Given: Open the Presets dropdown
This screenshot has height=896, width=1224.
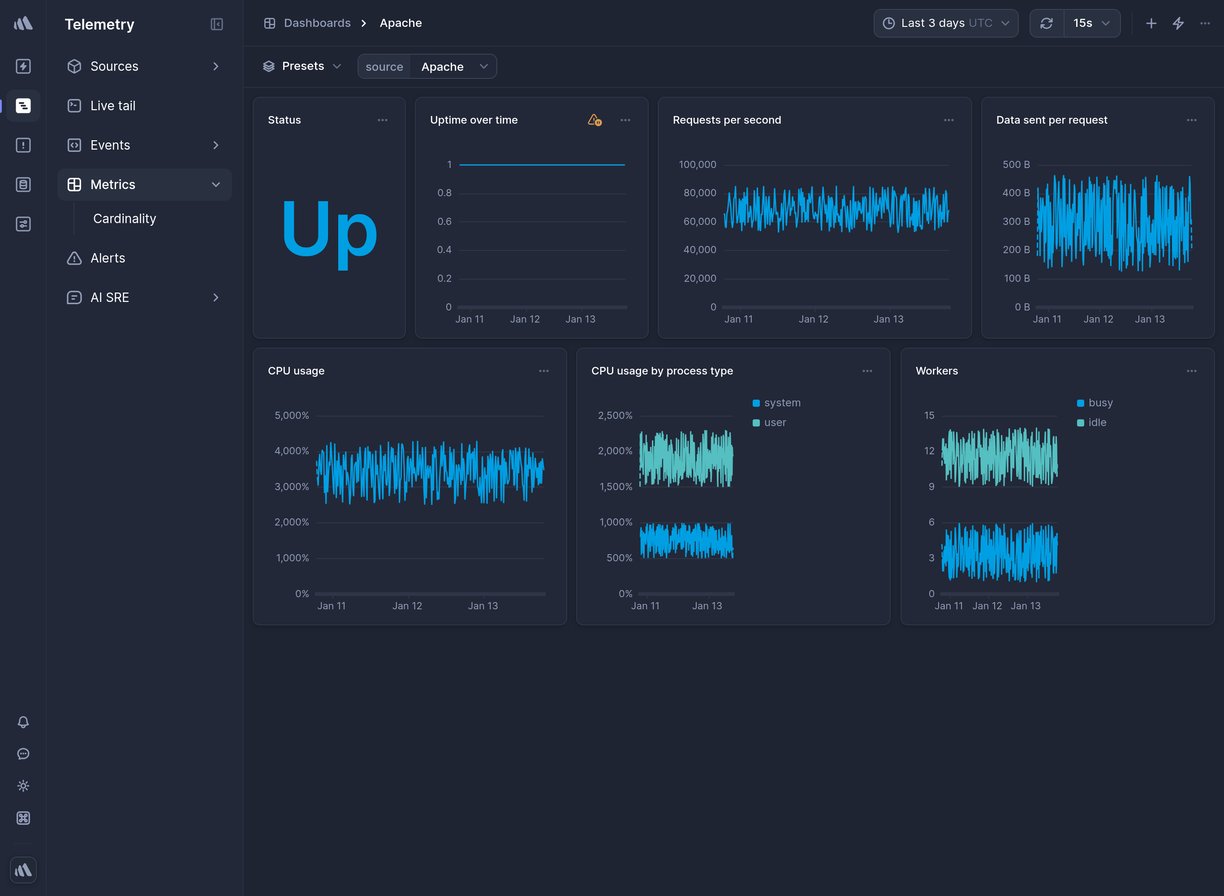Looking at the screenshot, I should (x=301, y=65).
